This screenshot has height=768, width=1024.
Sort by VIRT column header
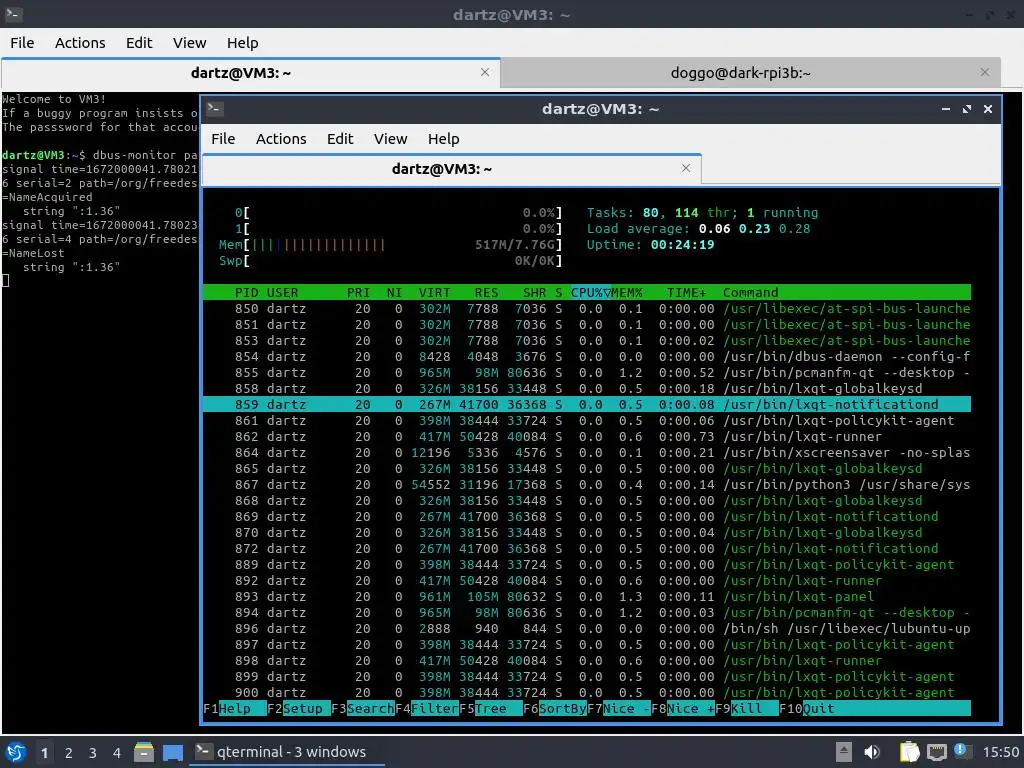(434, 293)
